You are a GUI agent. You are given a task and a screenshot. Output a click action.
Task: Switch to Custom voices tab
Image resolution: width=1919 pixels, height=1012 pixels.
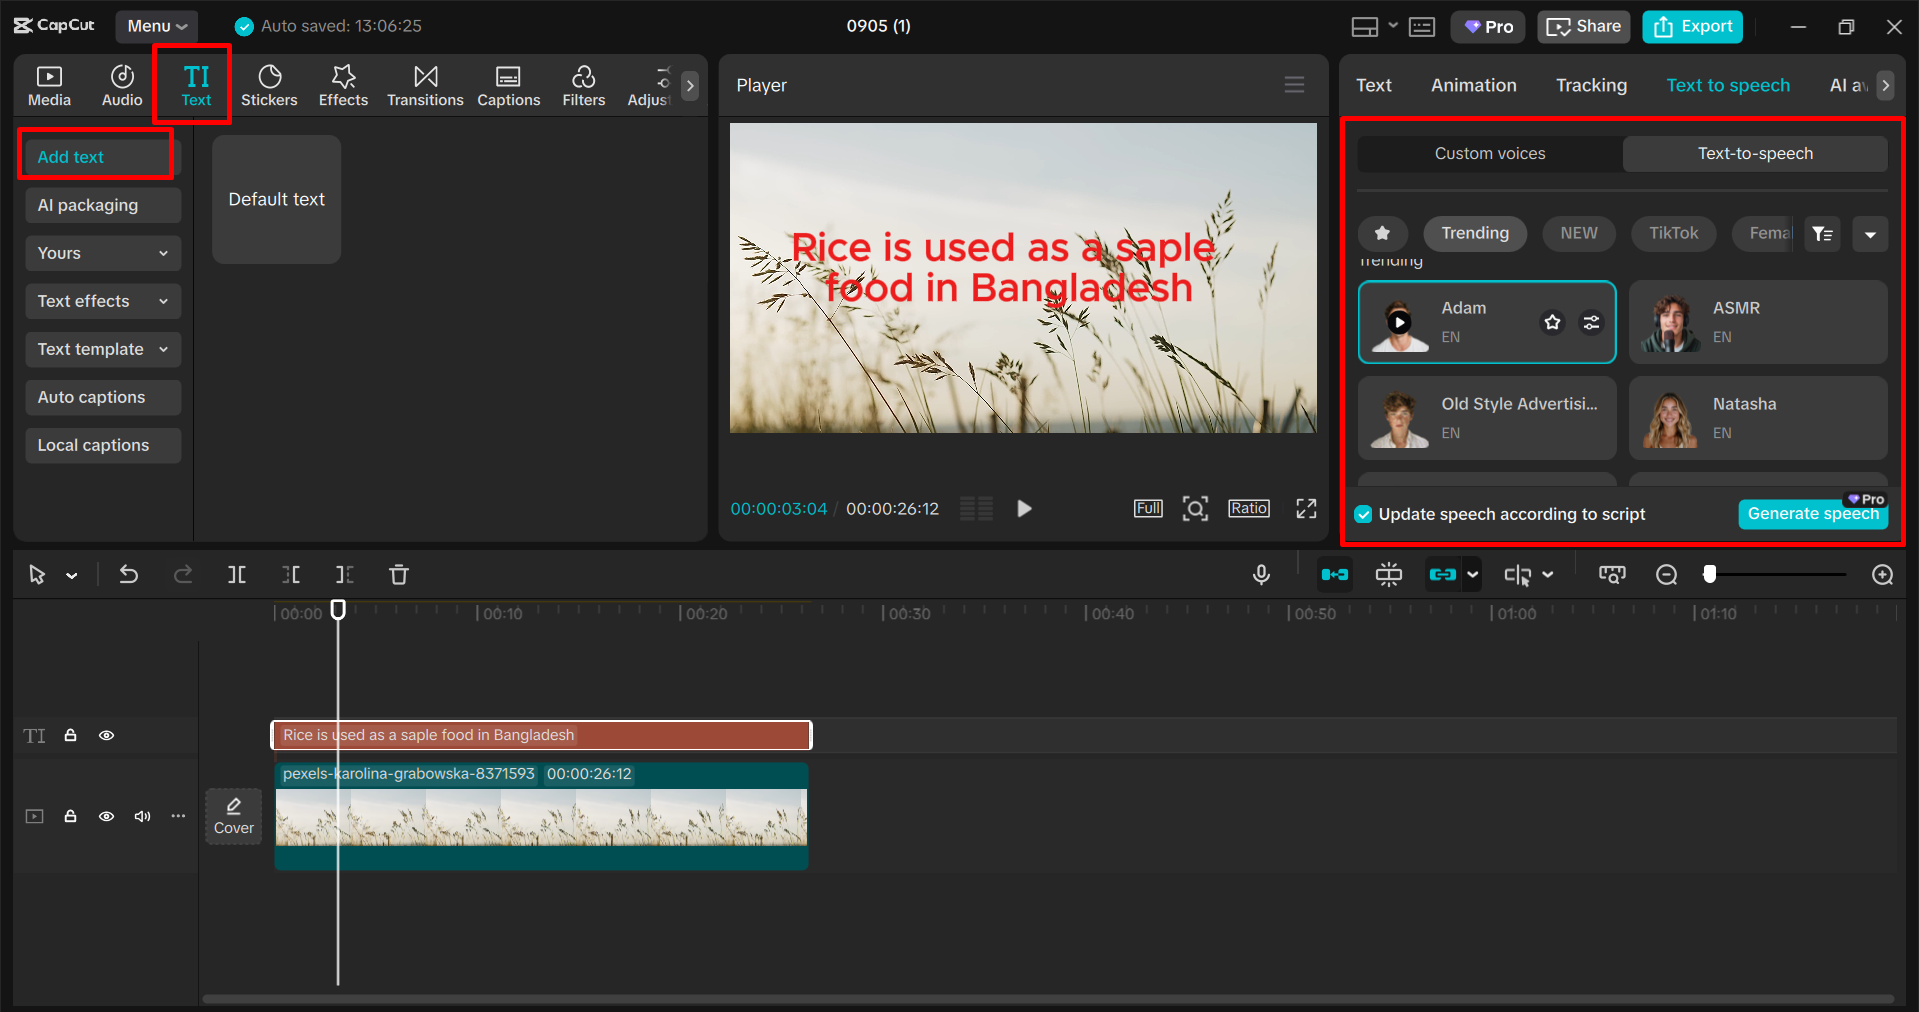1489,154
